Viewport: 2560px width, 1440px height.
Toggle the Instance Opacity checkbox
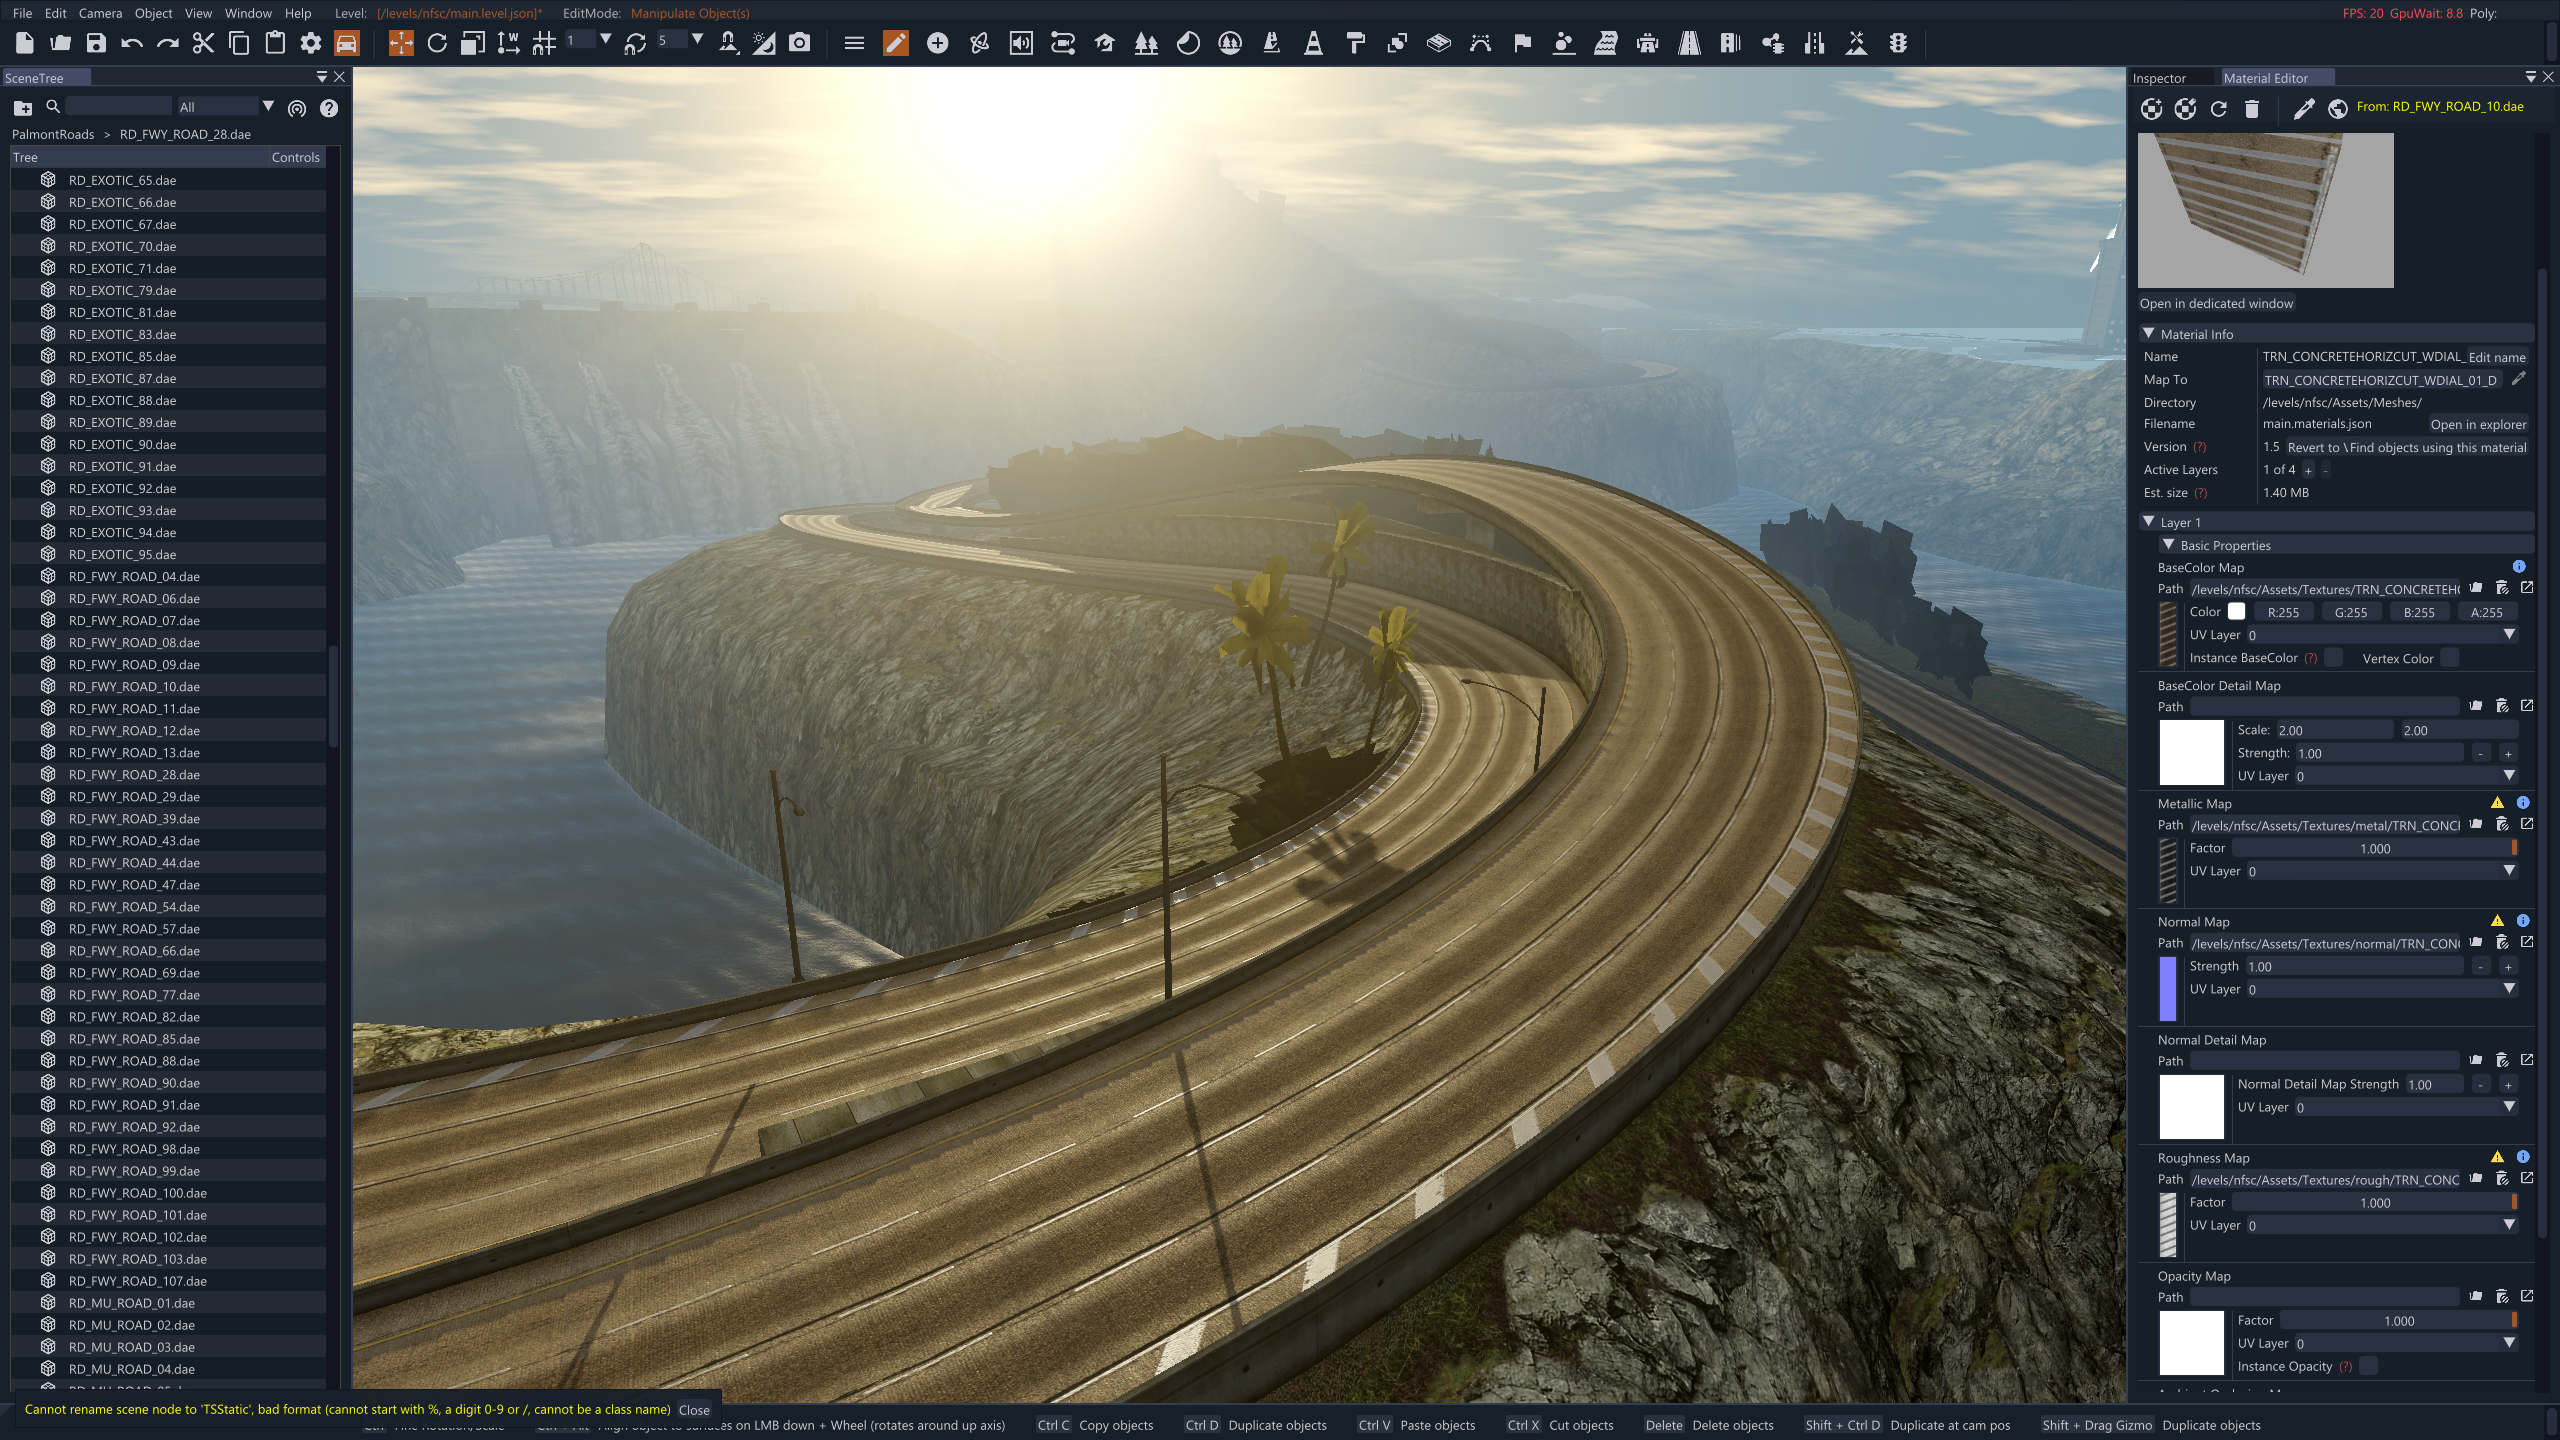(x=2368, y=1366)
